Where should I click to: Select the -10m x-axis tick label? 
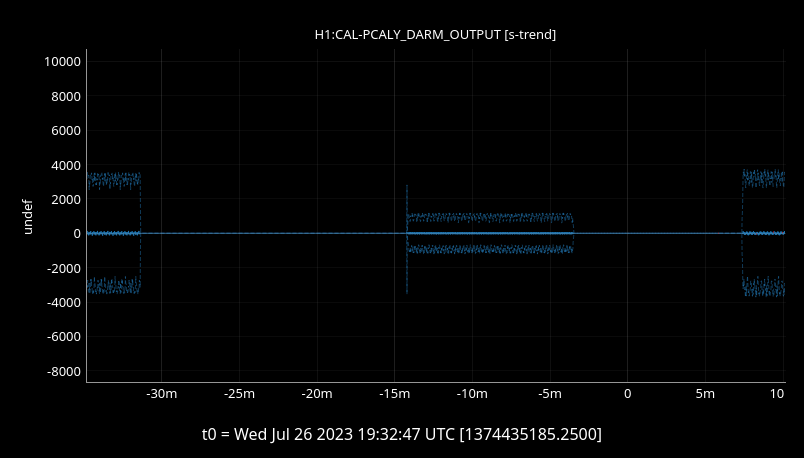472,394
